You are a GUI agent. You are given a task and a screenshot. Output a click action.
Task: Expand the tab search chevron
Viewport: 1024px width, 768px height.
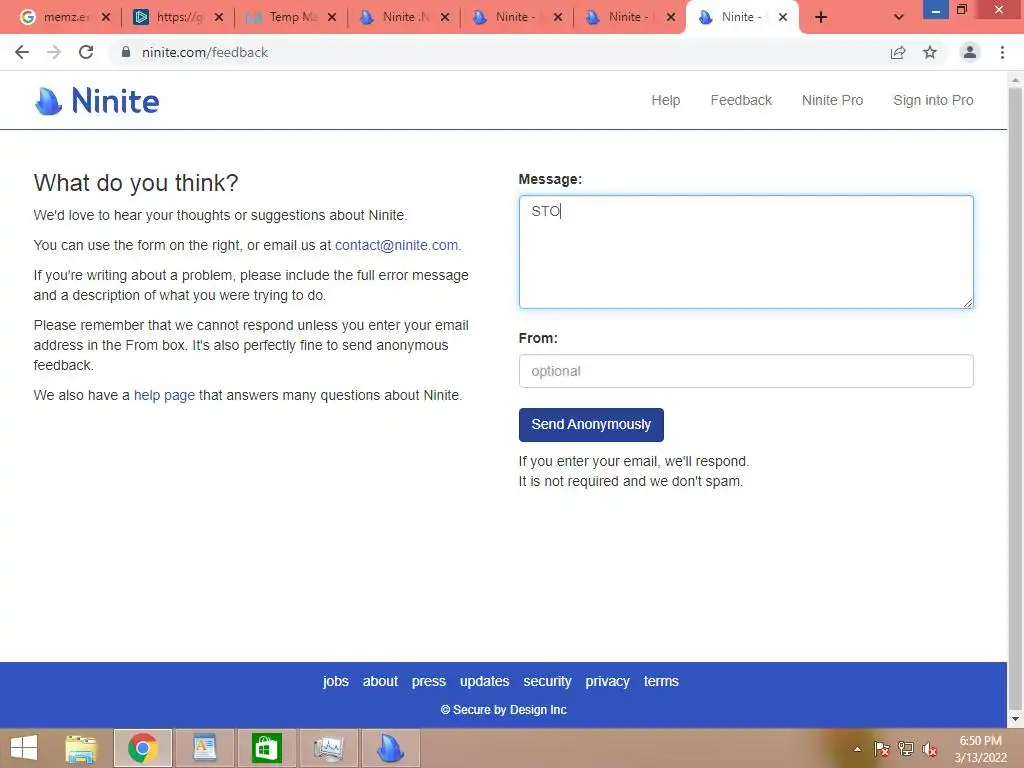899,18
